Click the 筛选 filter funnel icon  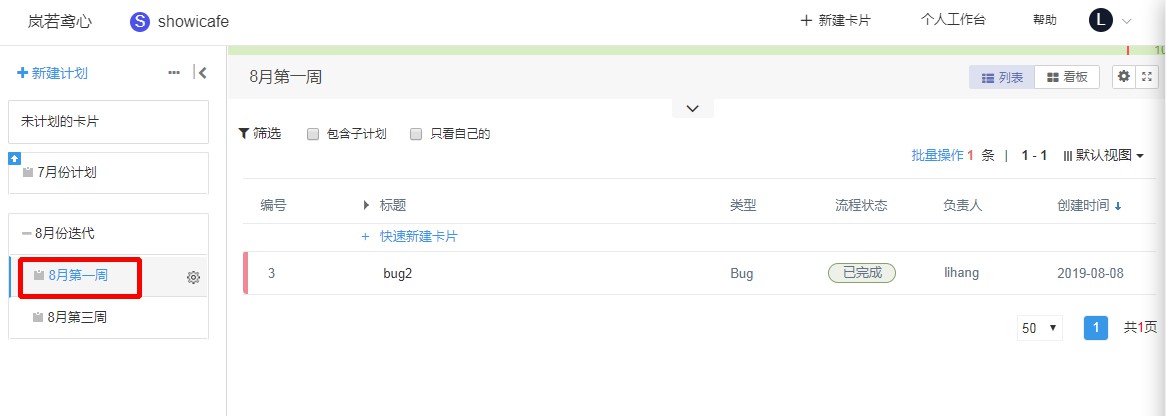coord(243,134)
